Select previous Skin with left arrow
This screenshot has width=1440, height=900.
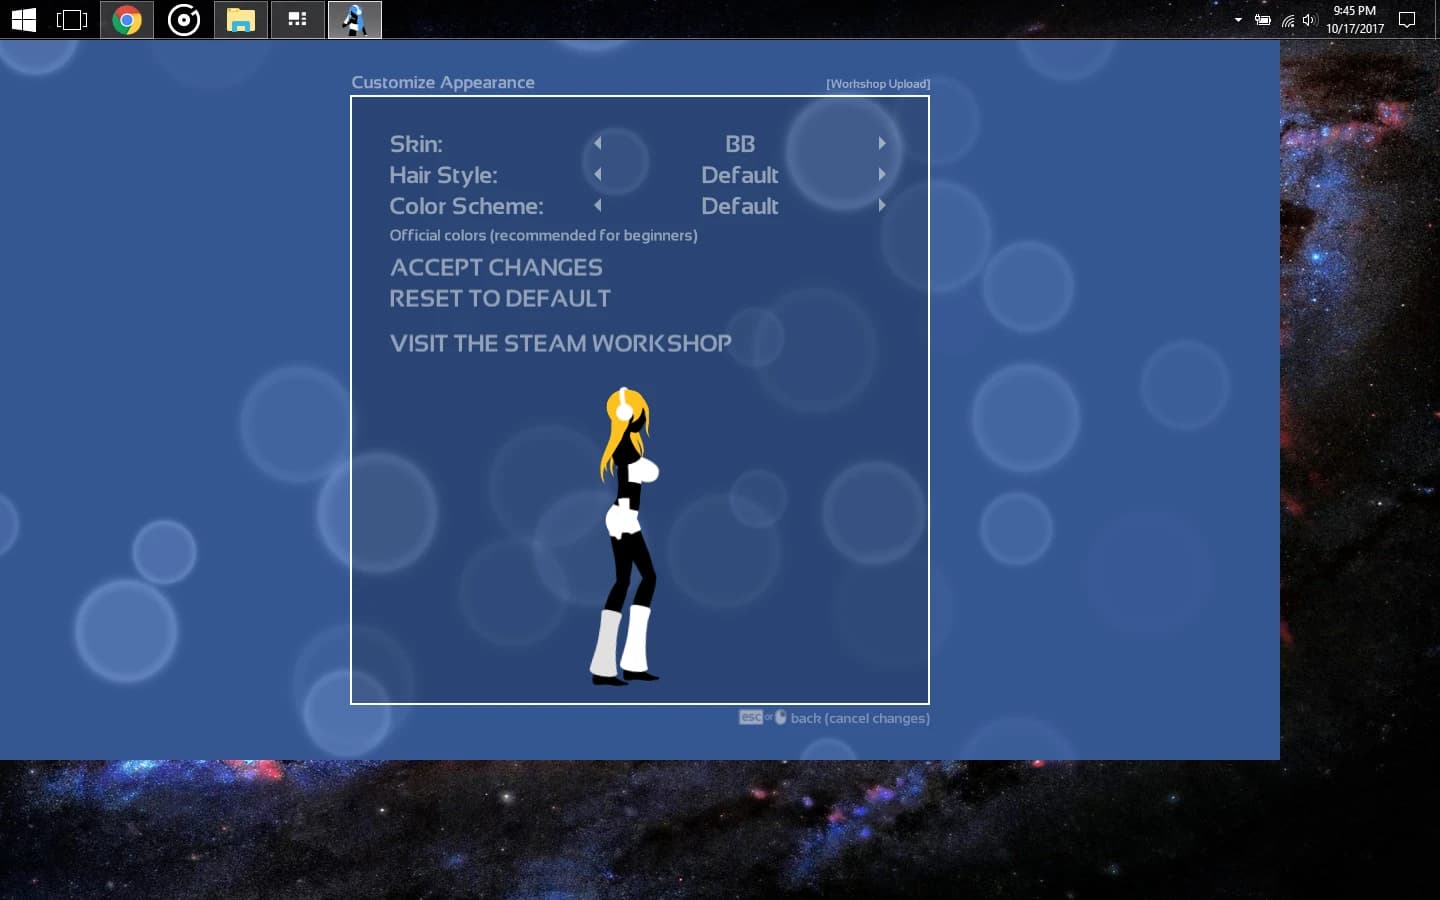pos(598,143)
